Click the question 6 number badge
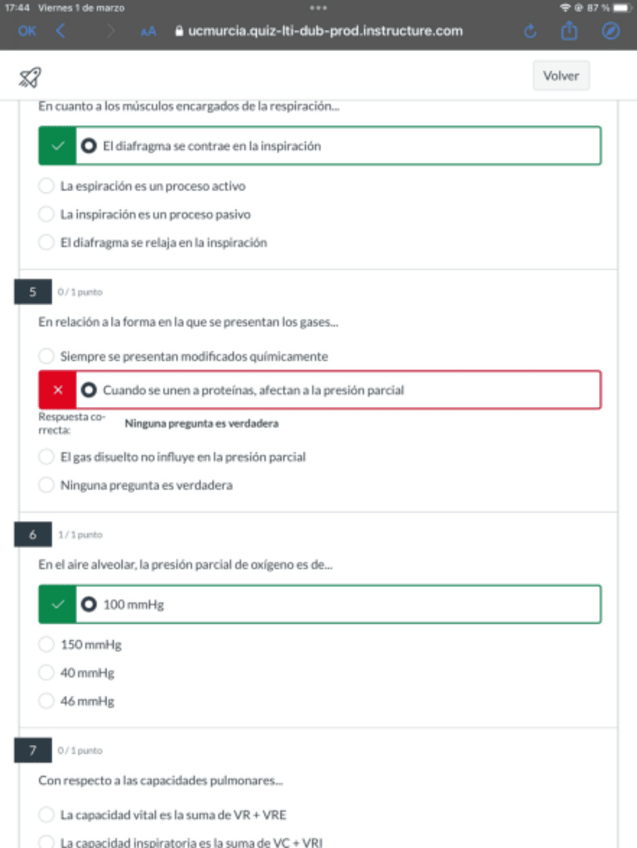 point(33,536)
